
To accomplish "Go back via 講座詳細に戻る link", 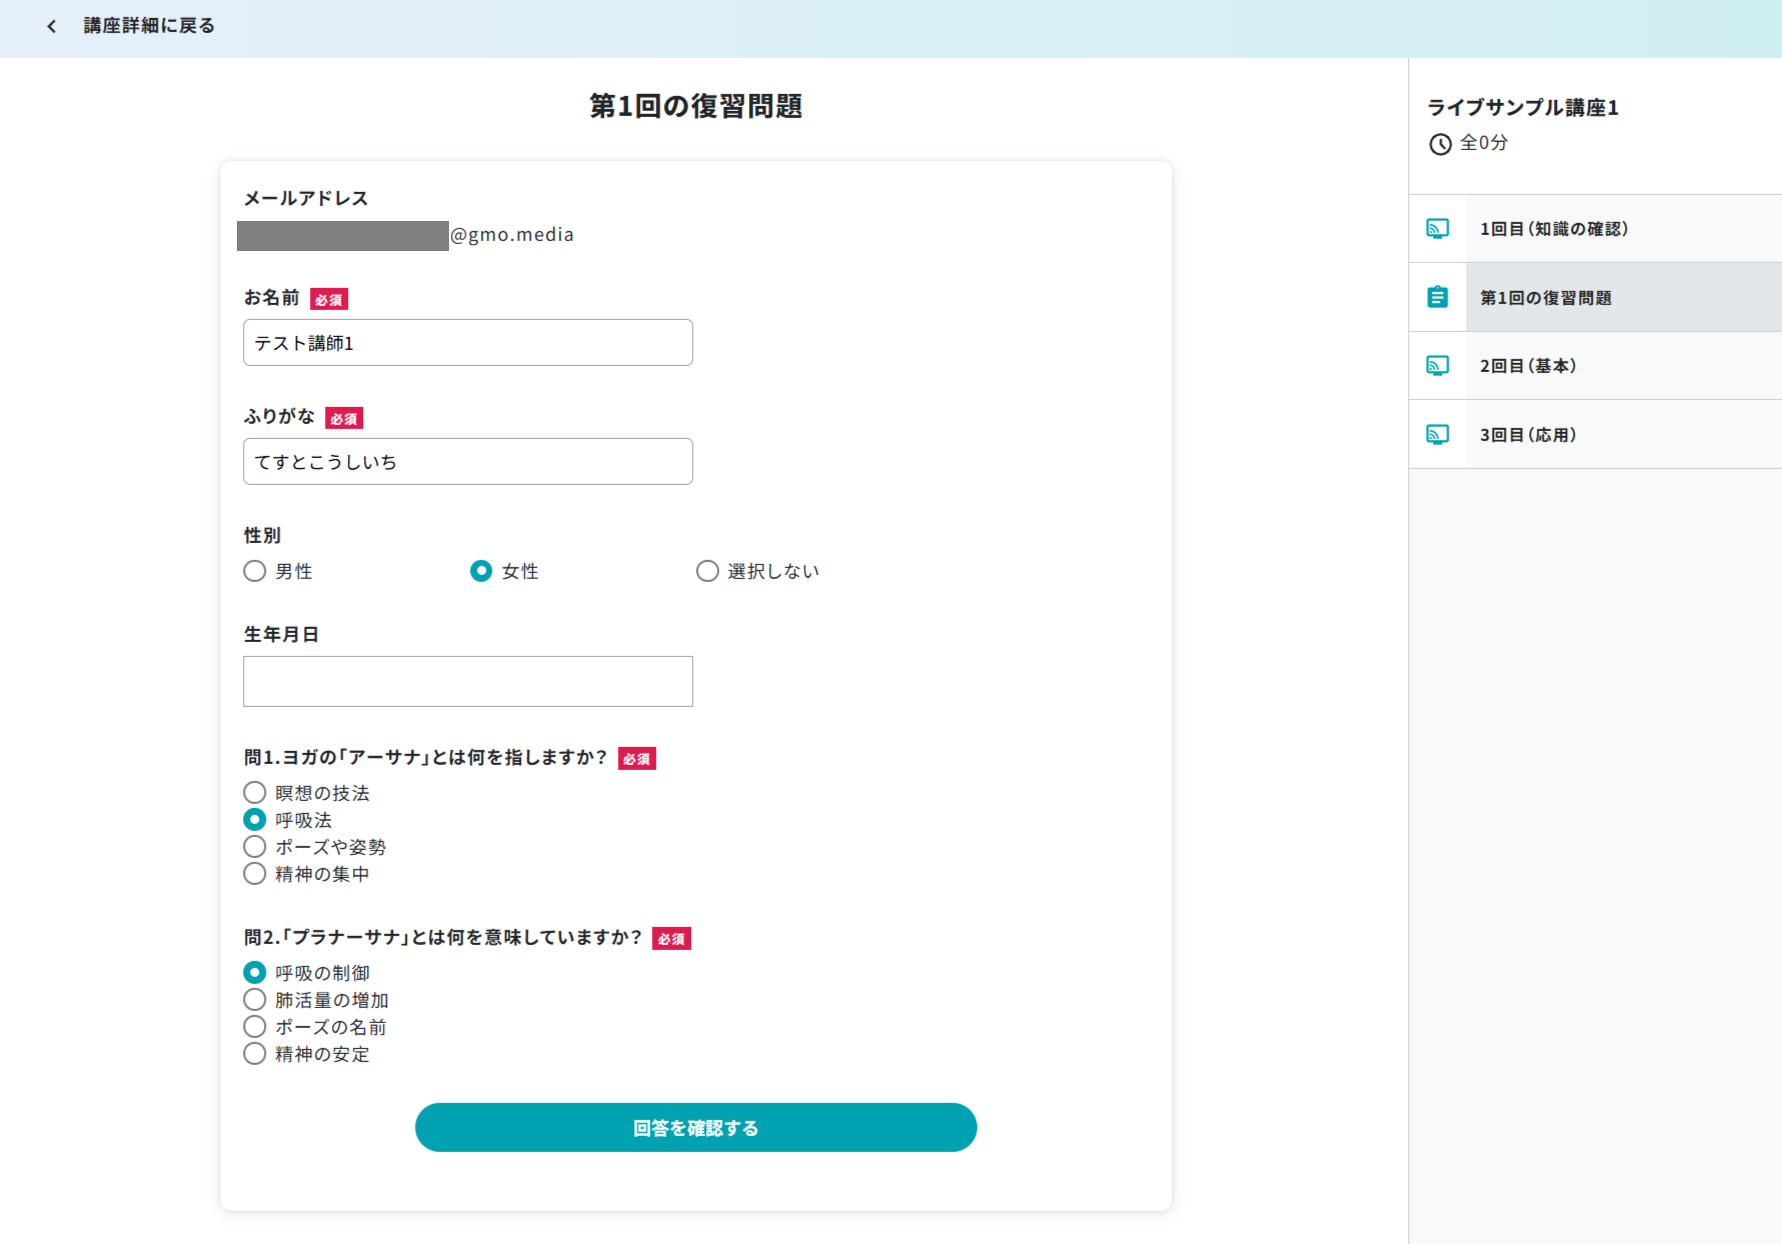I will tap(149, 26).
